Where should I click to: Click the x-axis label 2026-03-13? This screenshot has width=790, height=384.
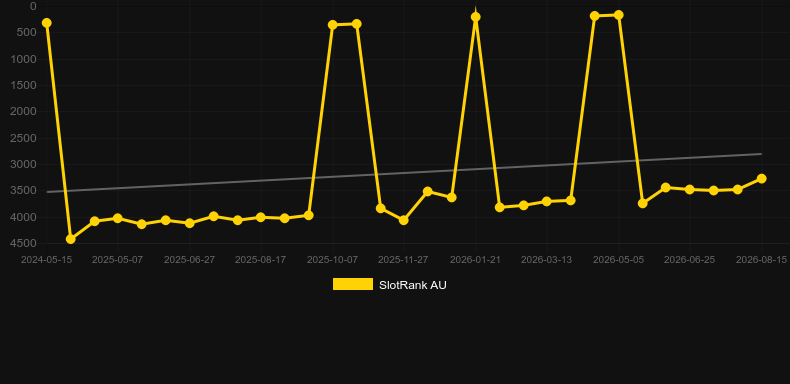[x=546, y=260]
